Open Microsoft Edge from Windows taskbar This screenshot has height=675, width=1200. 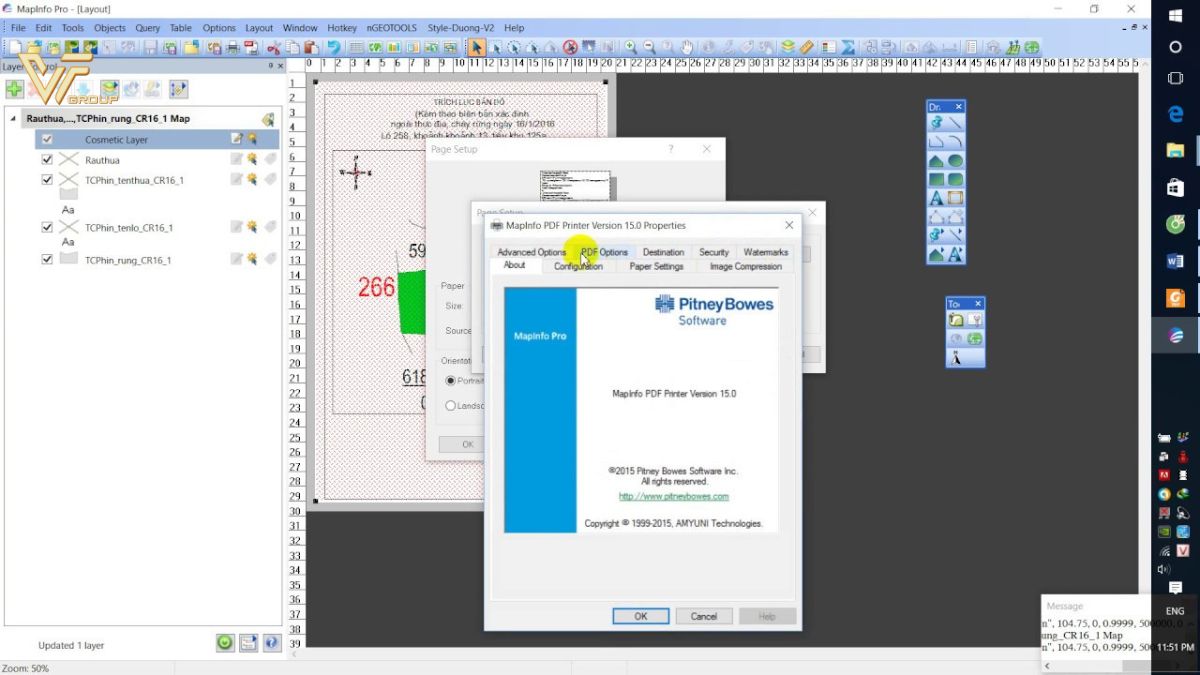pos(1175,114)
